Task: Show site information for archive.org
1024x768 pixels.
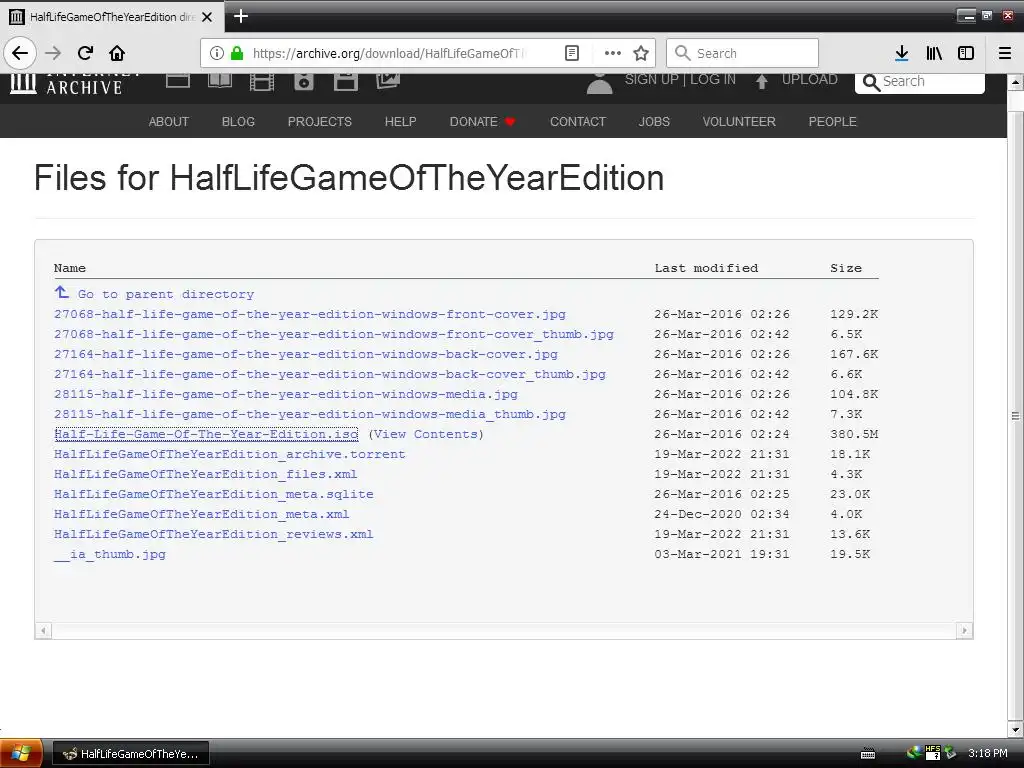Action: pyautogui.click(x=217, y=53)
